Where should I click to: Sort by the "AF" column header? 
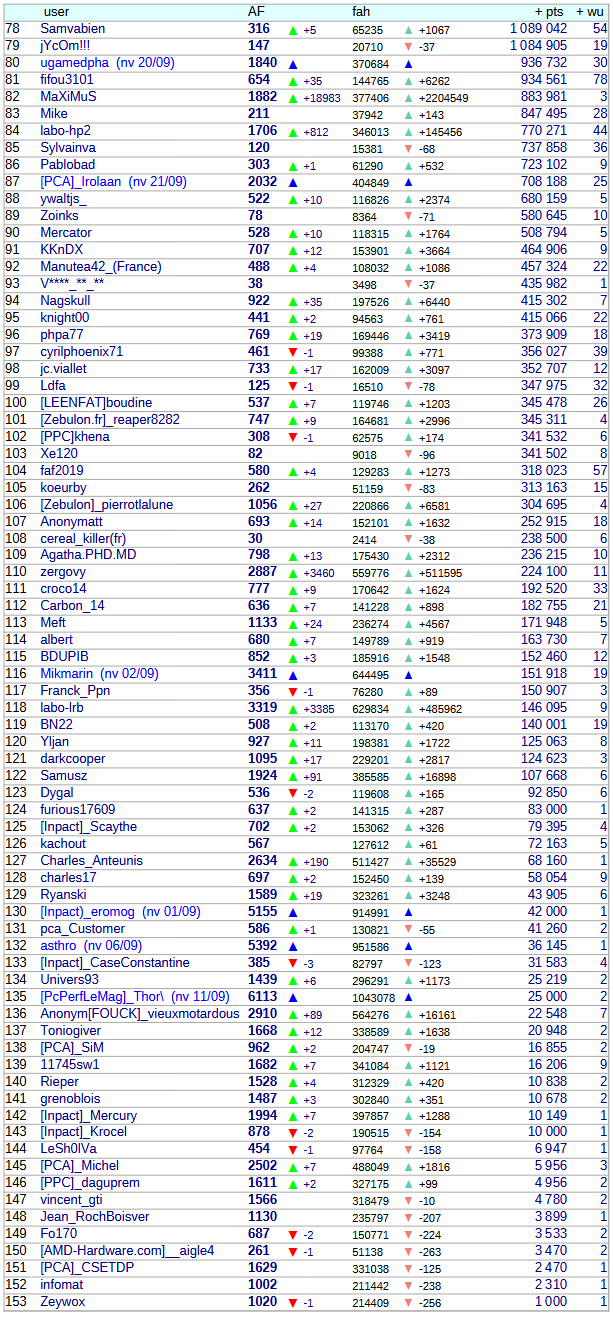[x=257, y=12]
